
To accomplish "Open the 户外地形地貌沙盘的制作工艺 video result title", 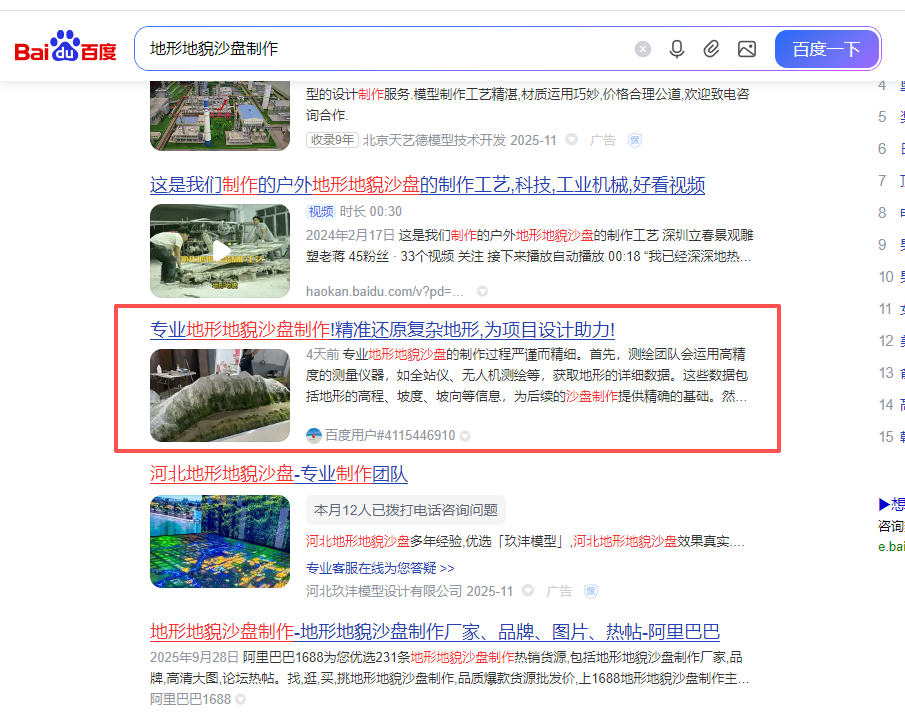I will click(427, 185).
